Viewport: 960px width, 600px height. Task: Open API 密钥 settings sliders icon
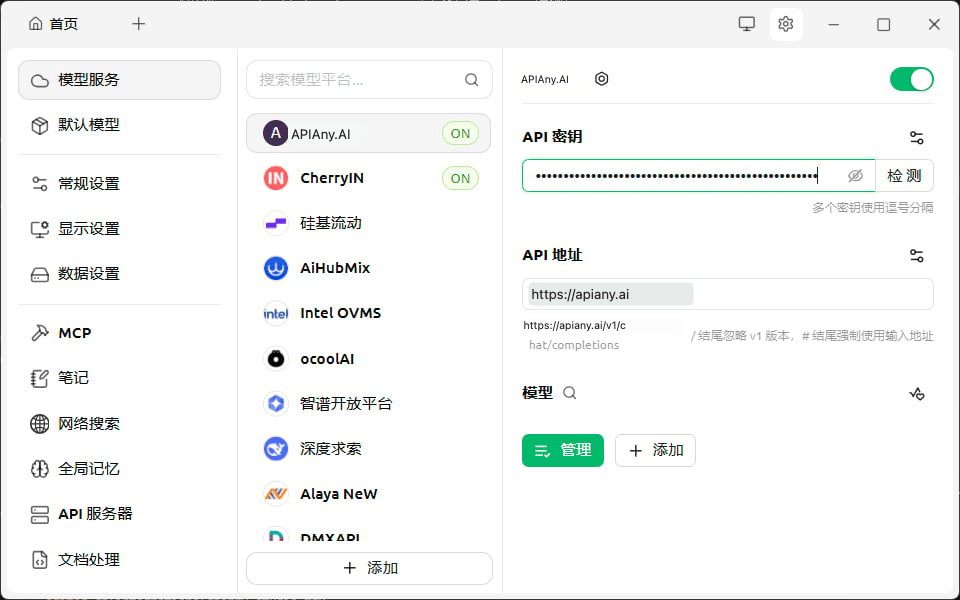[x=917, y=138]
